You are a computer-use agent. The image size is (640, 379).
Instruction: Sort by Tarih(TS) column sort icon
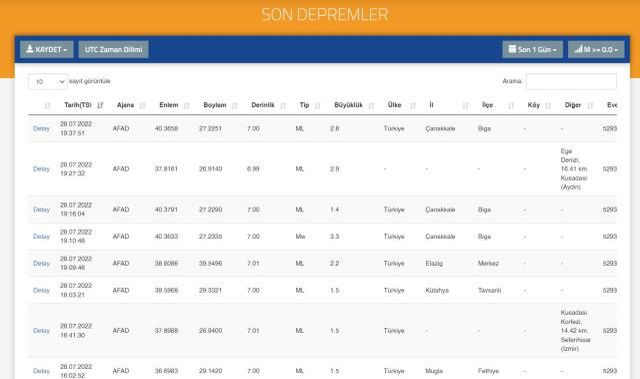(x=100, y=105)
